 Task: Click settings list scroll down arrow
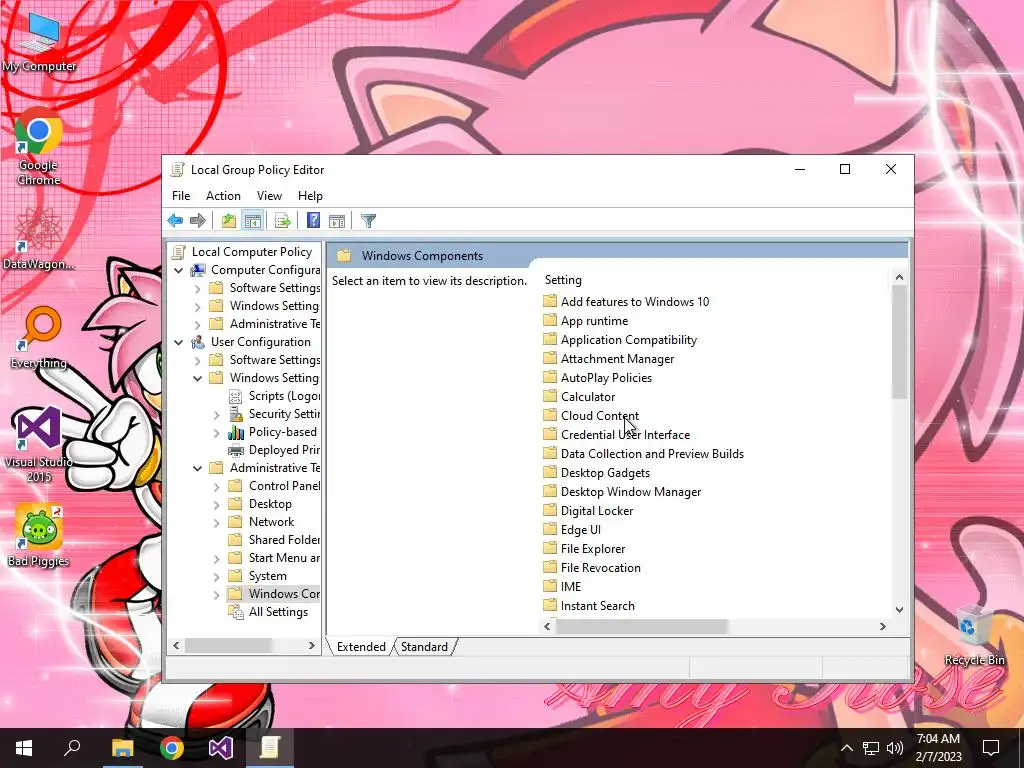pos(899,609)
